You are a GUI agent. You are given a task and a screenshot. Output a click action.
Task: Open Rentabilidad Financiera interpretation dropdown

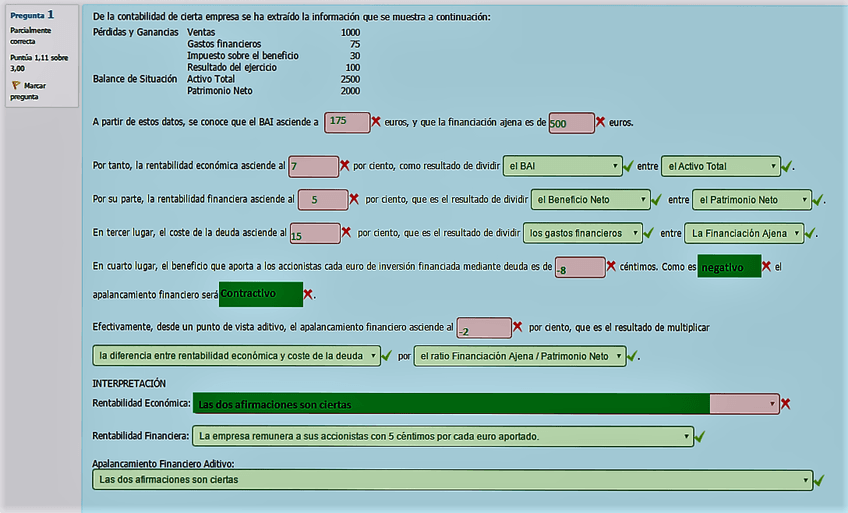coord(442,437)
